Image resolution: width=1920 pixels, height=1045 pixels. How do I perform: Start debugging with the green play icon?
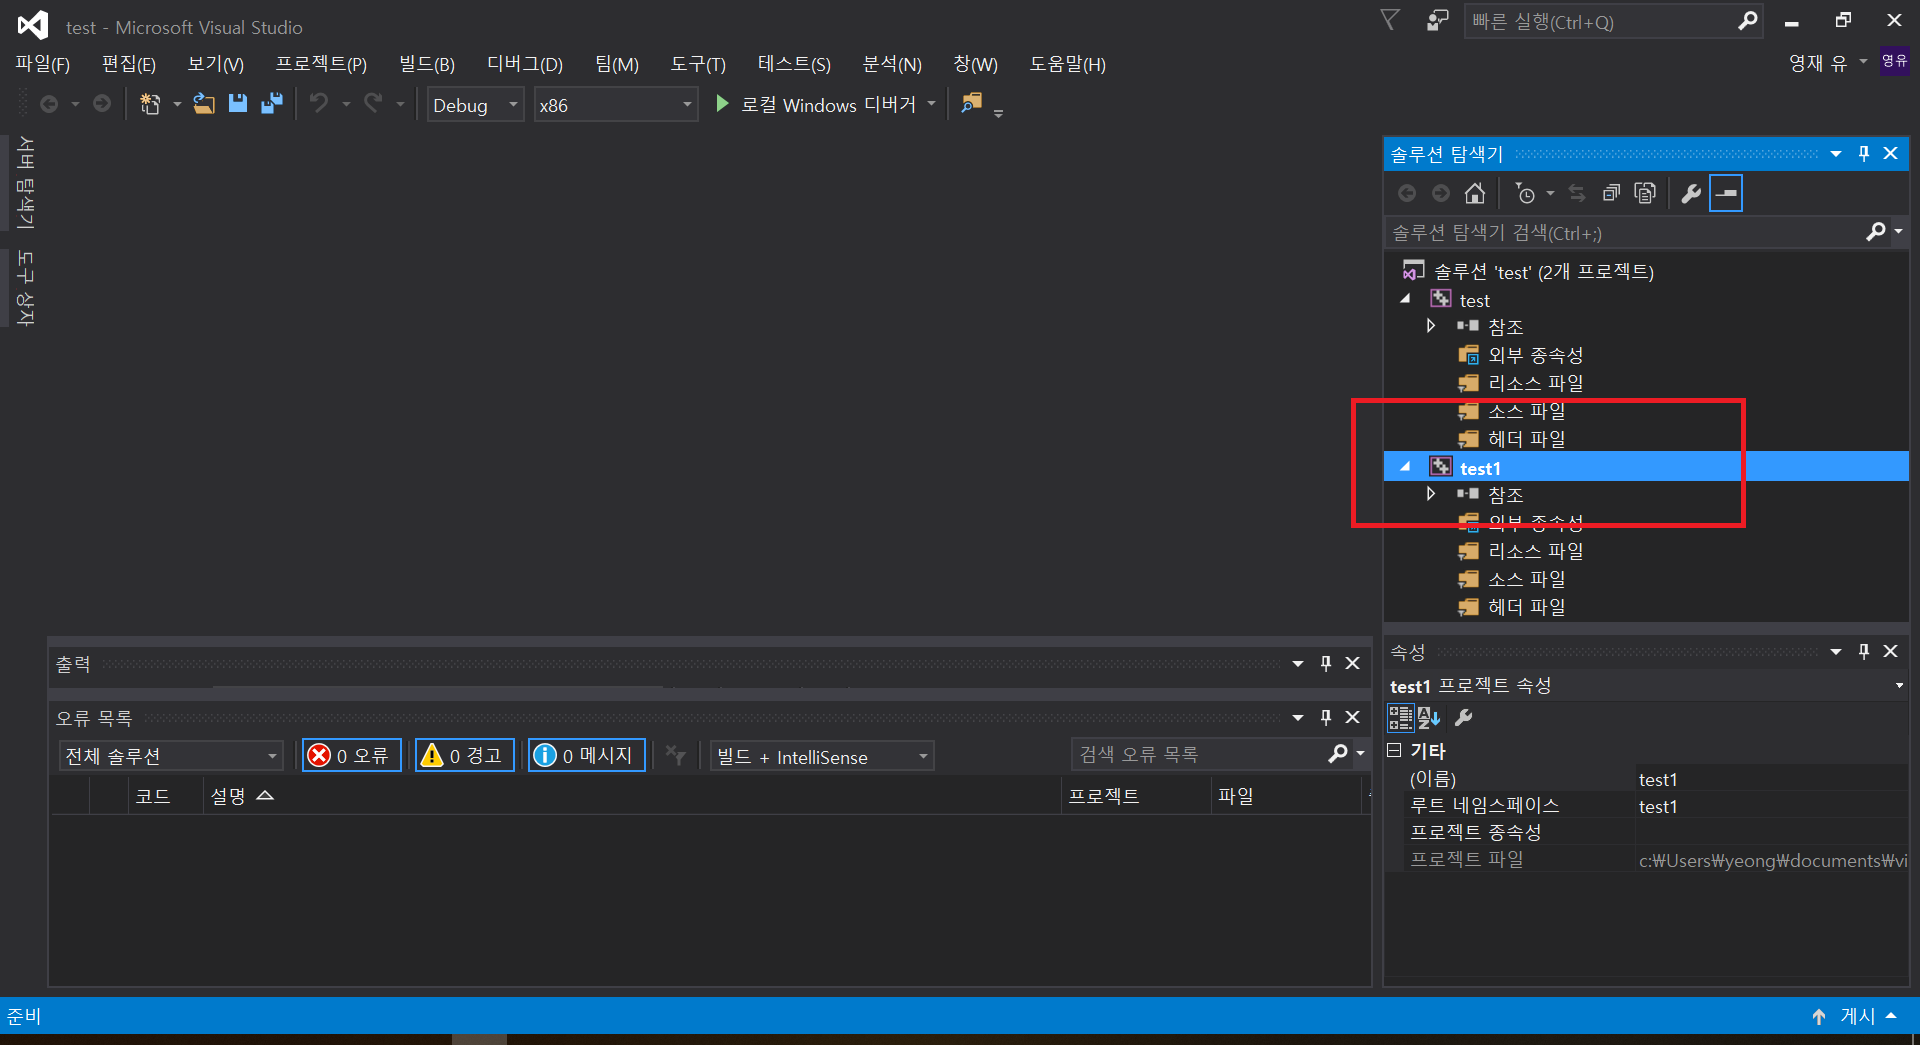tap(722, 104)
